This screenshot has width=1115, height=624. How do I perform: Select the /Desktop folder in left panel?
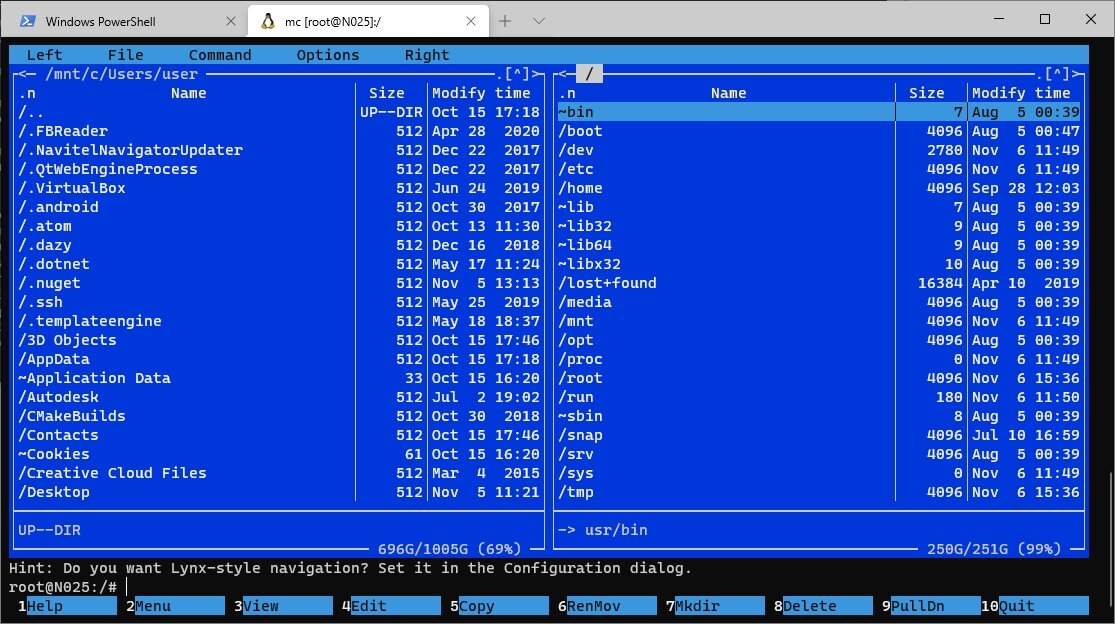coord(279,493)
